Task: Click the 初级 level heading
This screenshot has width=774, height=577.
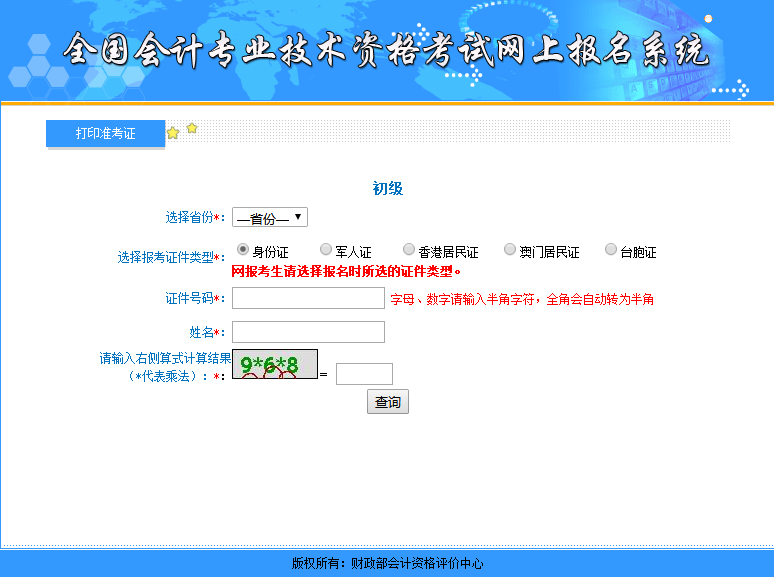Action: (x=387, y=189)
